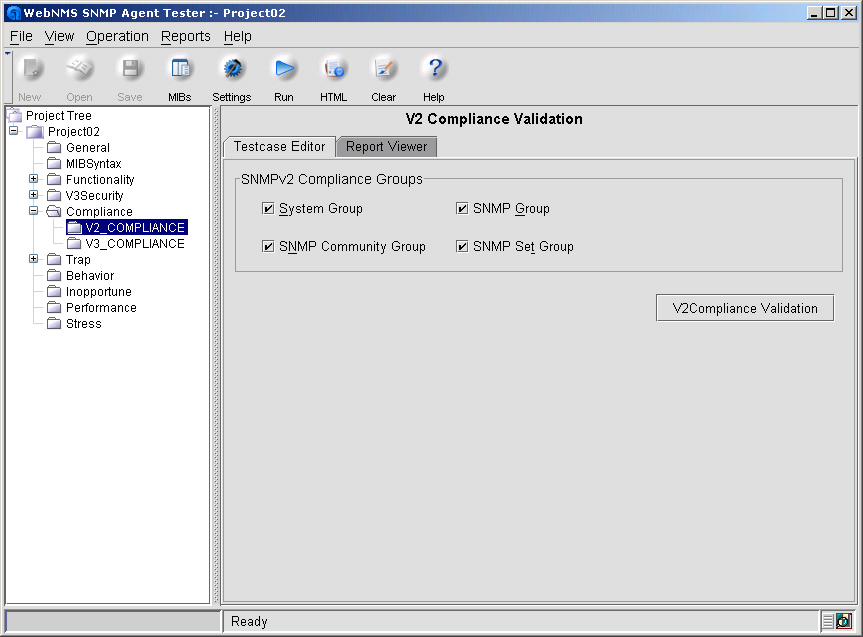Close the WebNMS SNMP Agent Tester window

pyautogui.click(x=849, y=12)
